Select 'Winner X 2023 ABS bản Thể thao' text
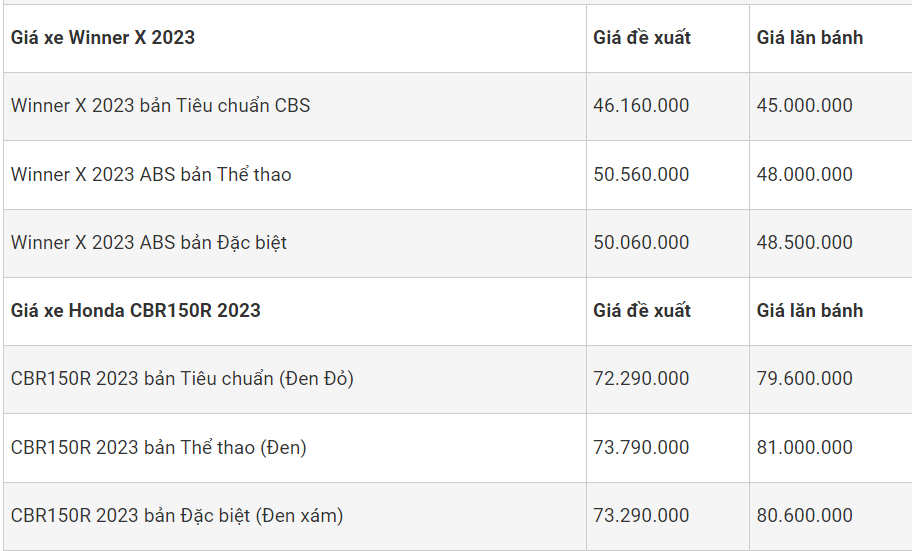Viewport: 912px width, 551px height. tap(151, 174)
